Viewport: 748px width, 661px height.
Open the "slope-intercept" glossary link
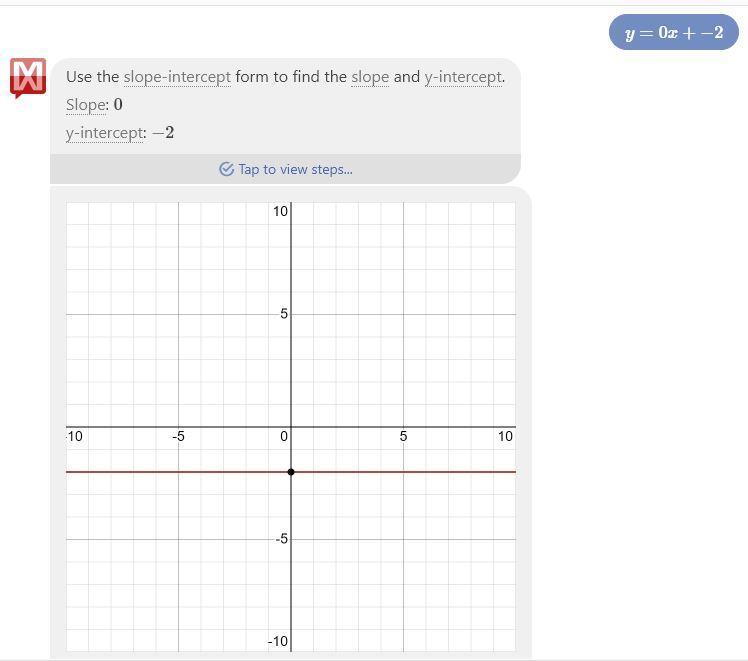pos(177,77)
